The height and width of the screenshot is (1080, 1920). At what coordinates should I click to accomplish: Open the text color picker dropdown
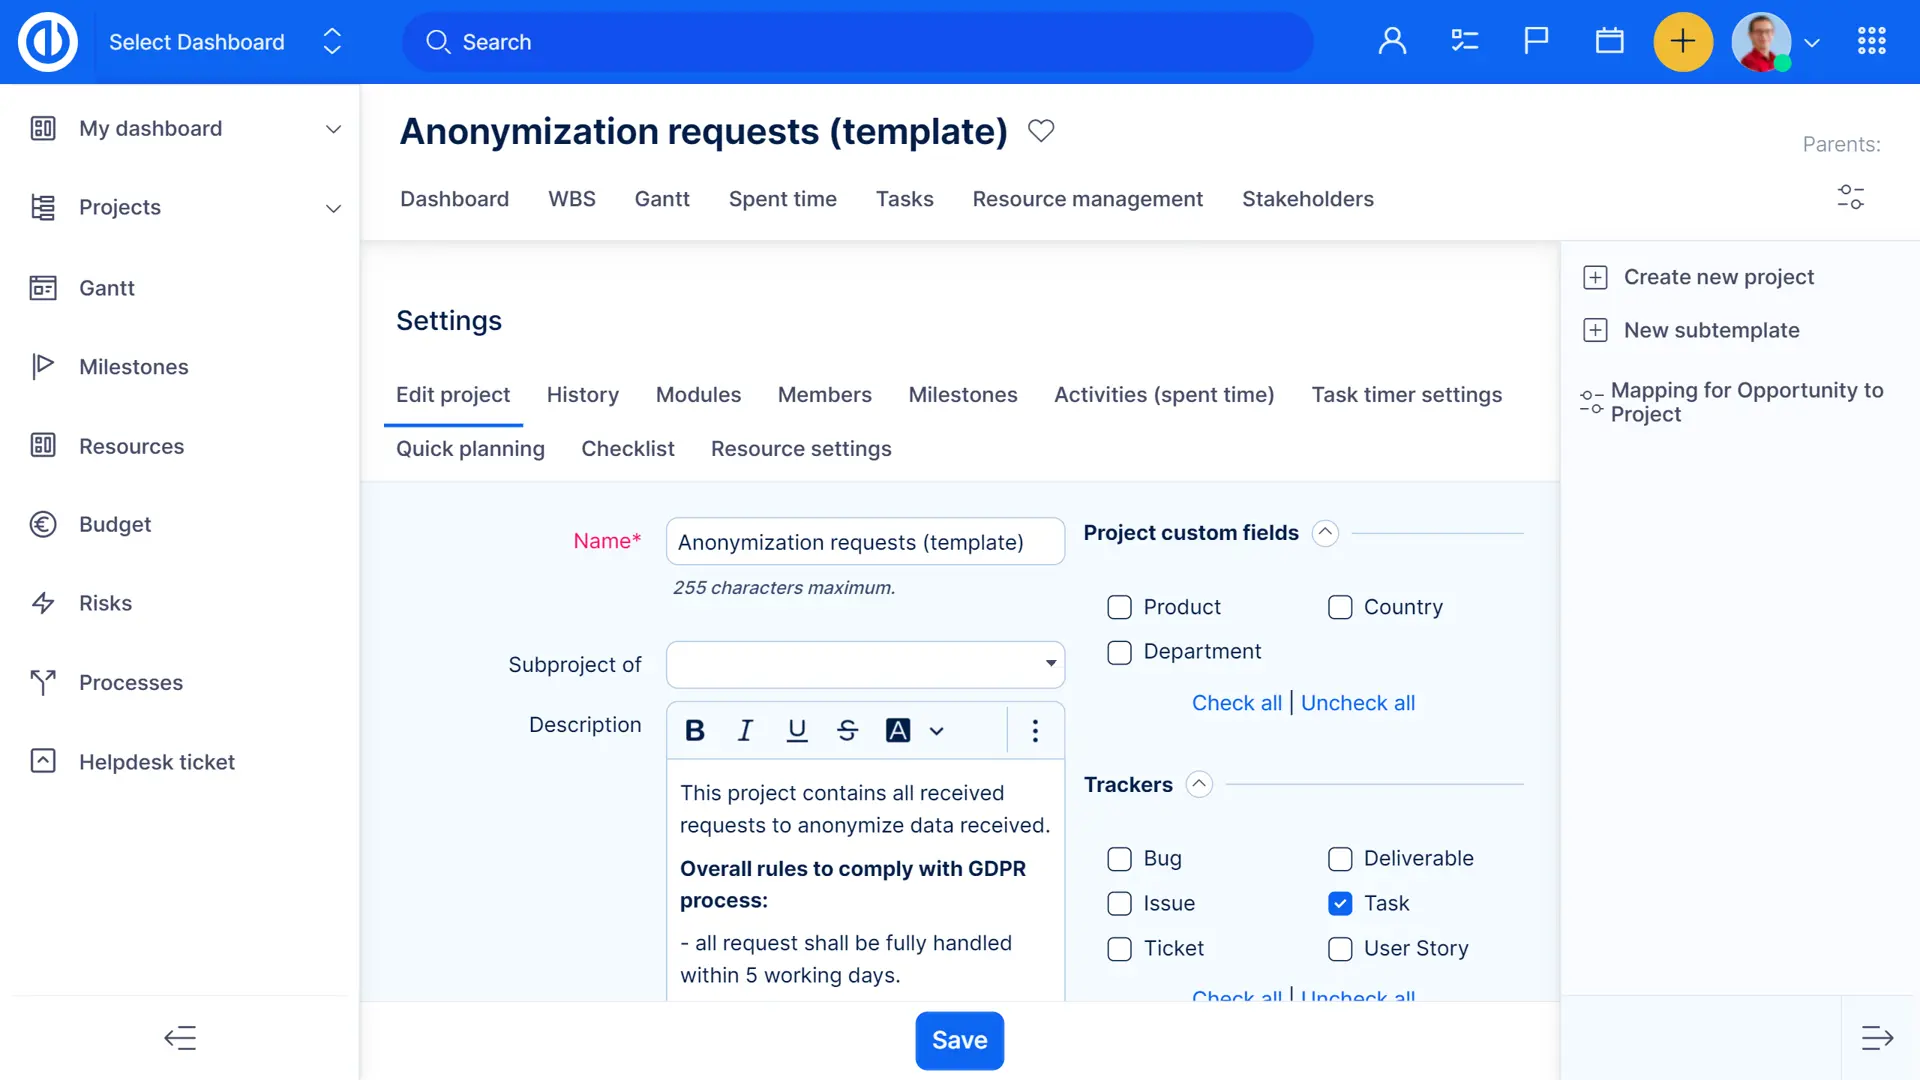936,731
